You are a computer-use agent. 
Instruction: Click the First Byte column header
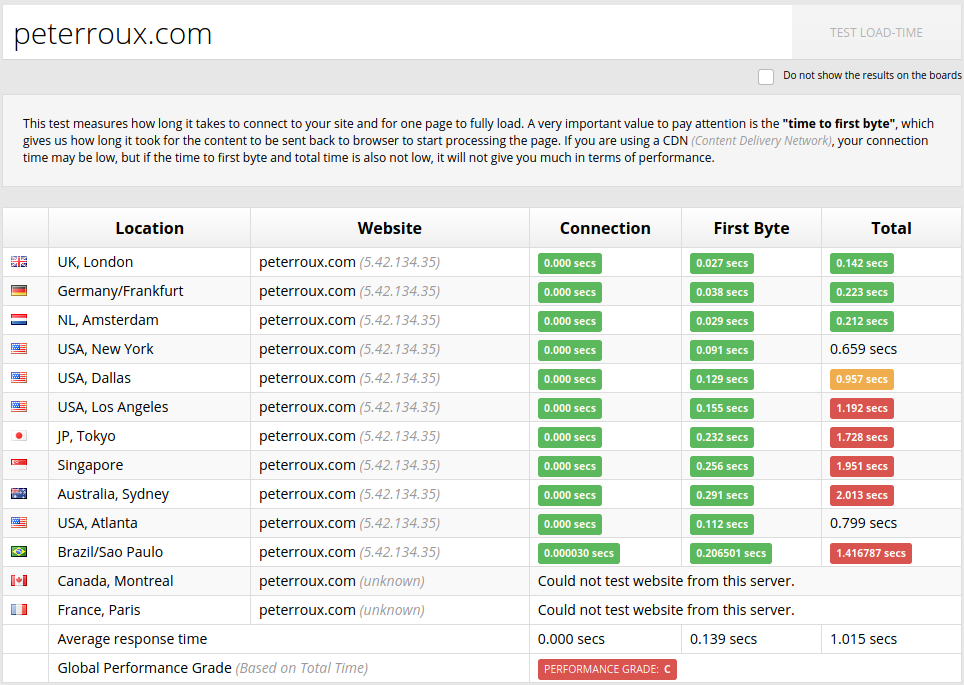tap(751, 228)
